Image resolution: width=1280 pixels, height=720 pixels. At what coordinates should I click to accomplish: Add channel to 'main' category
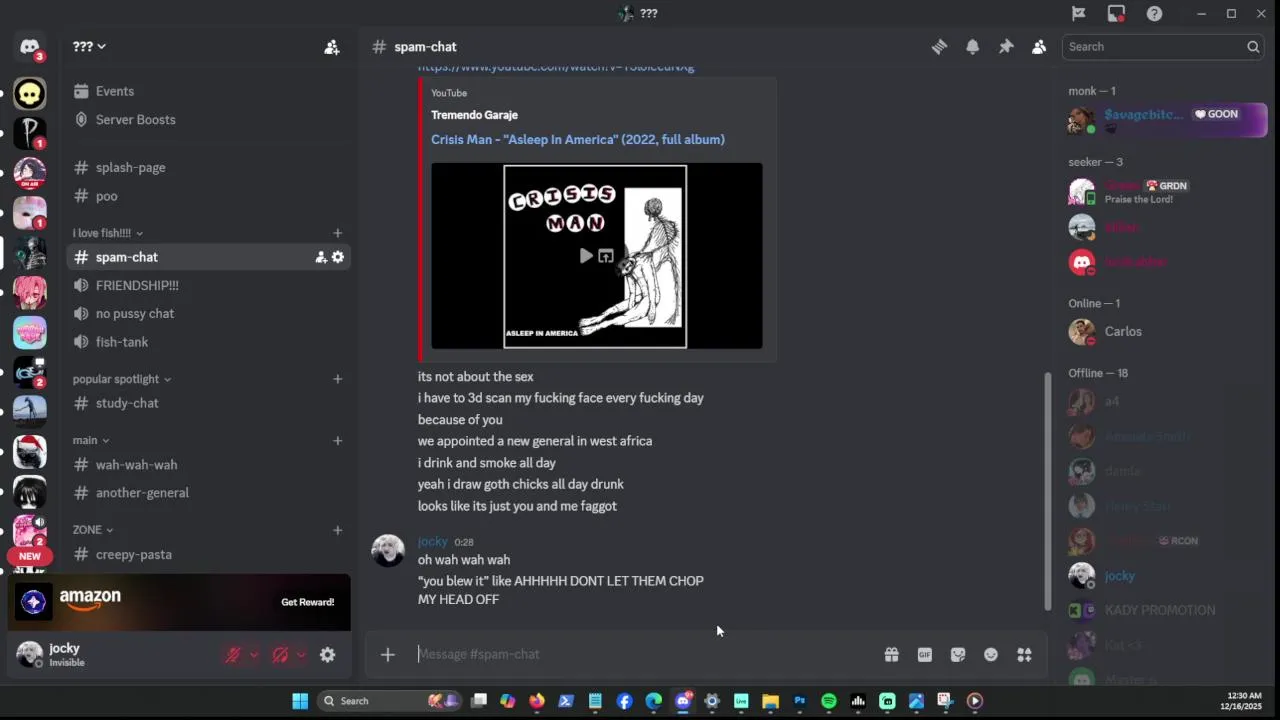click(338, 440)
